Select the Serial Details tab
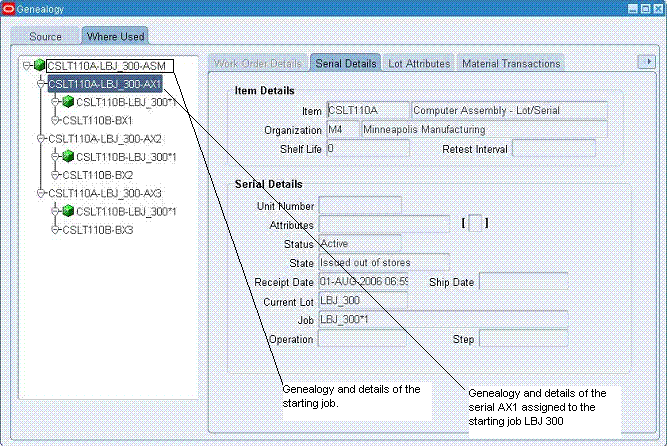Image resolution: width=667 pixels, height=446 pixels. click(x=346, y=63)
